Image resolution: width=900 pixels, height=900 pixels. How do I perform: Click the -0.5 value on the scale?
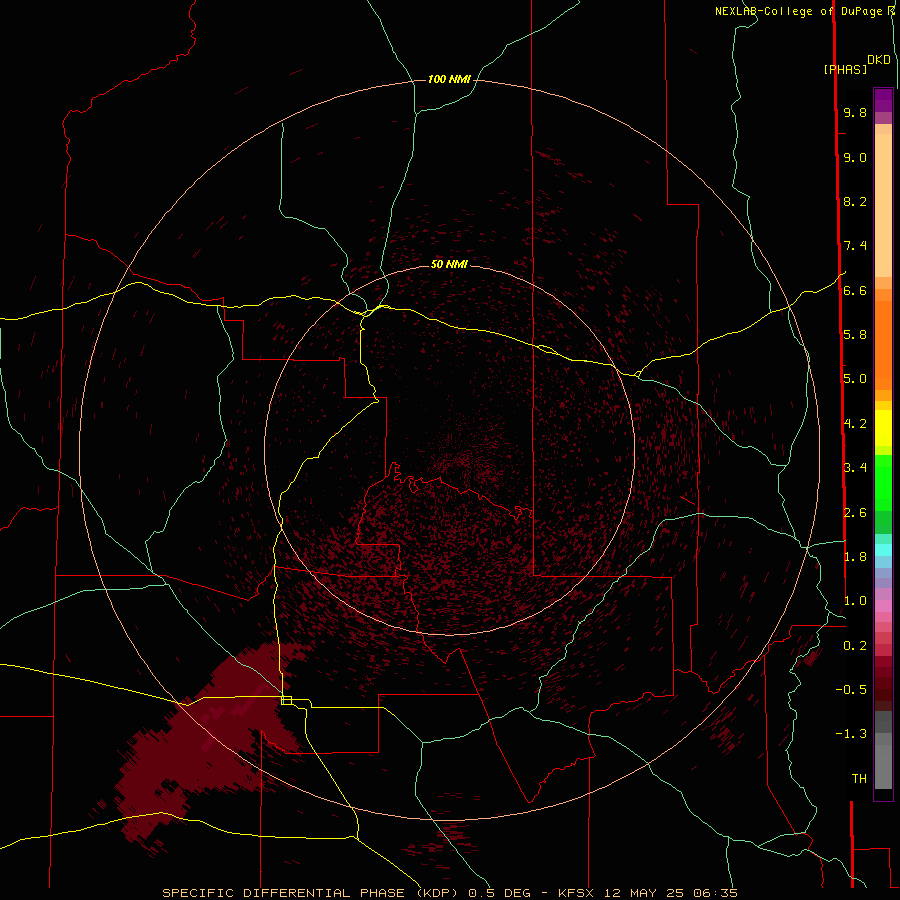point(851,690)
